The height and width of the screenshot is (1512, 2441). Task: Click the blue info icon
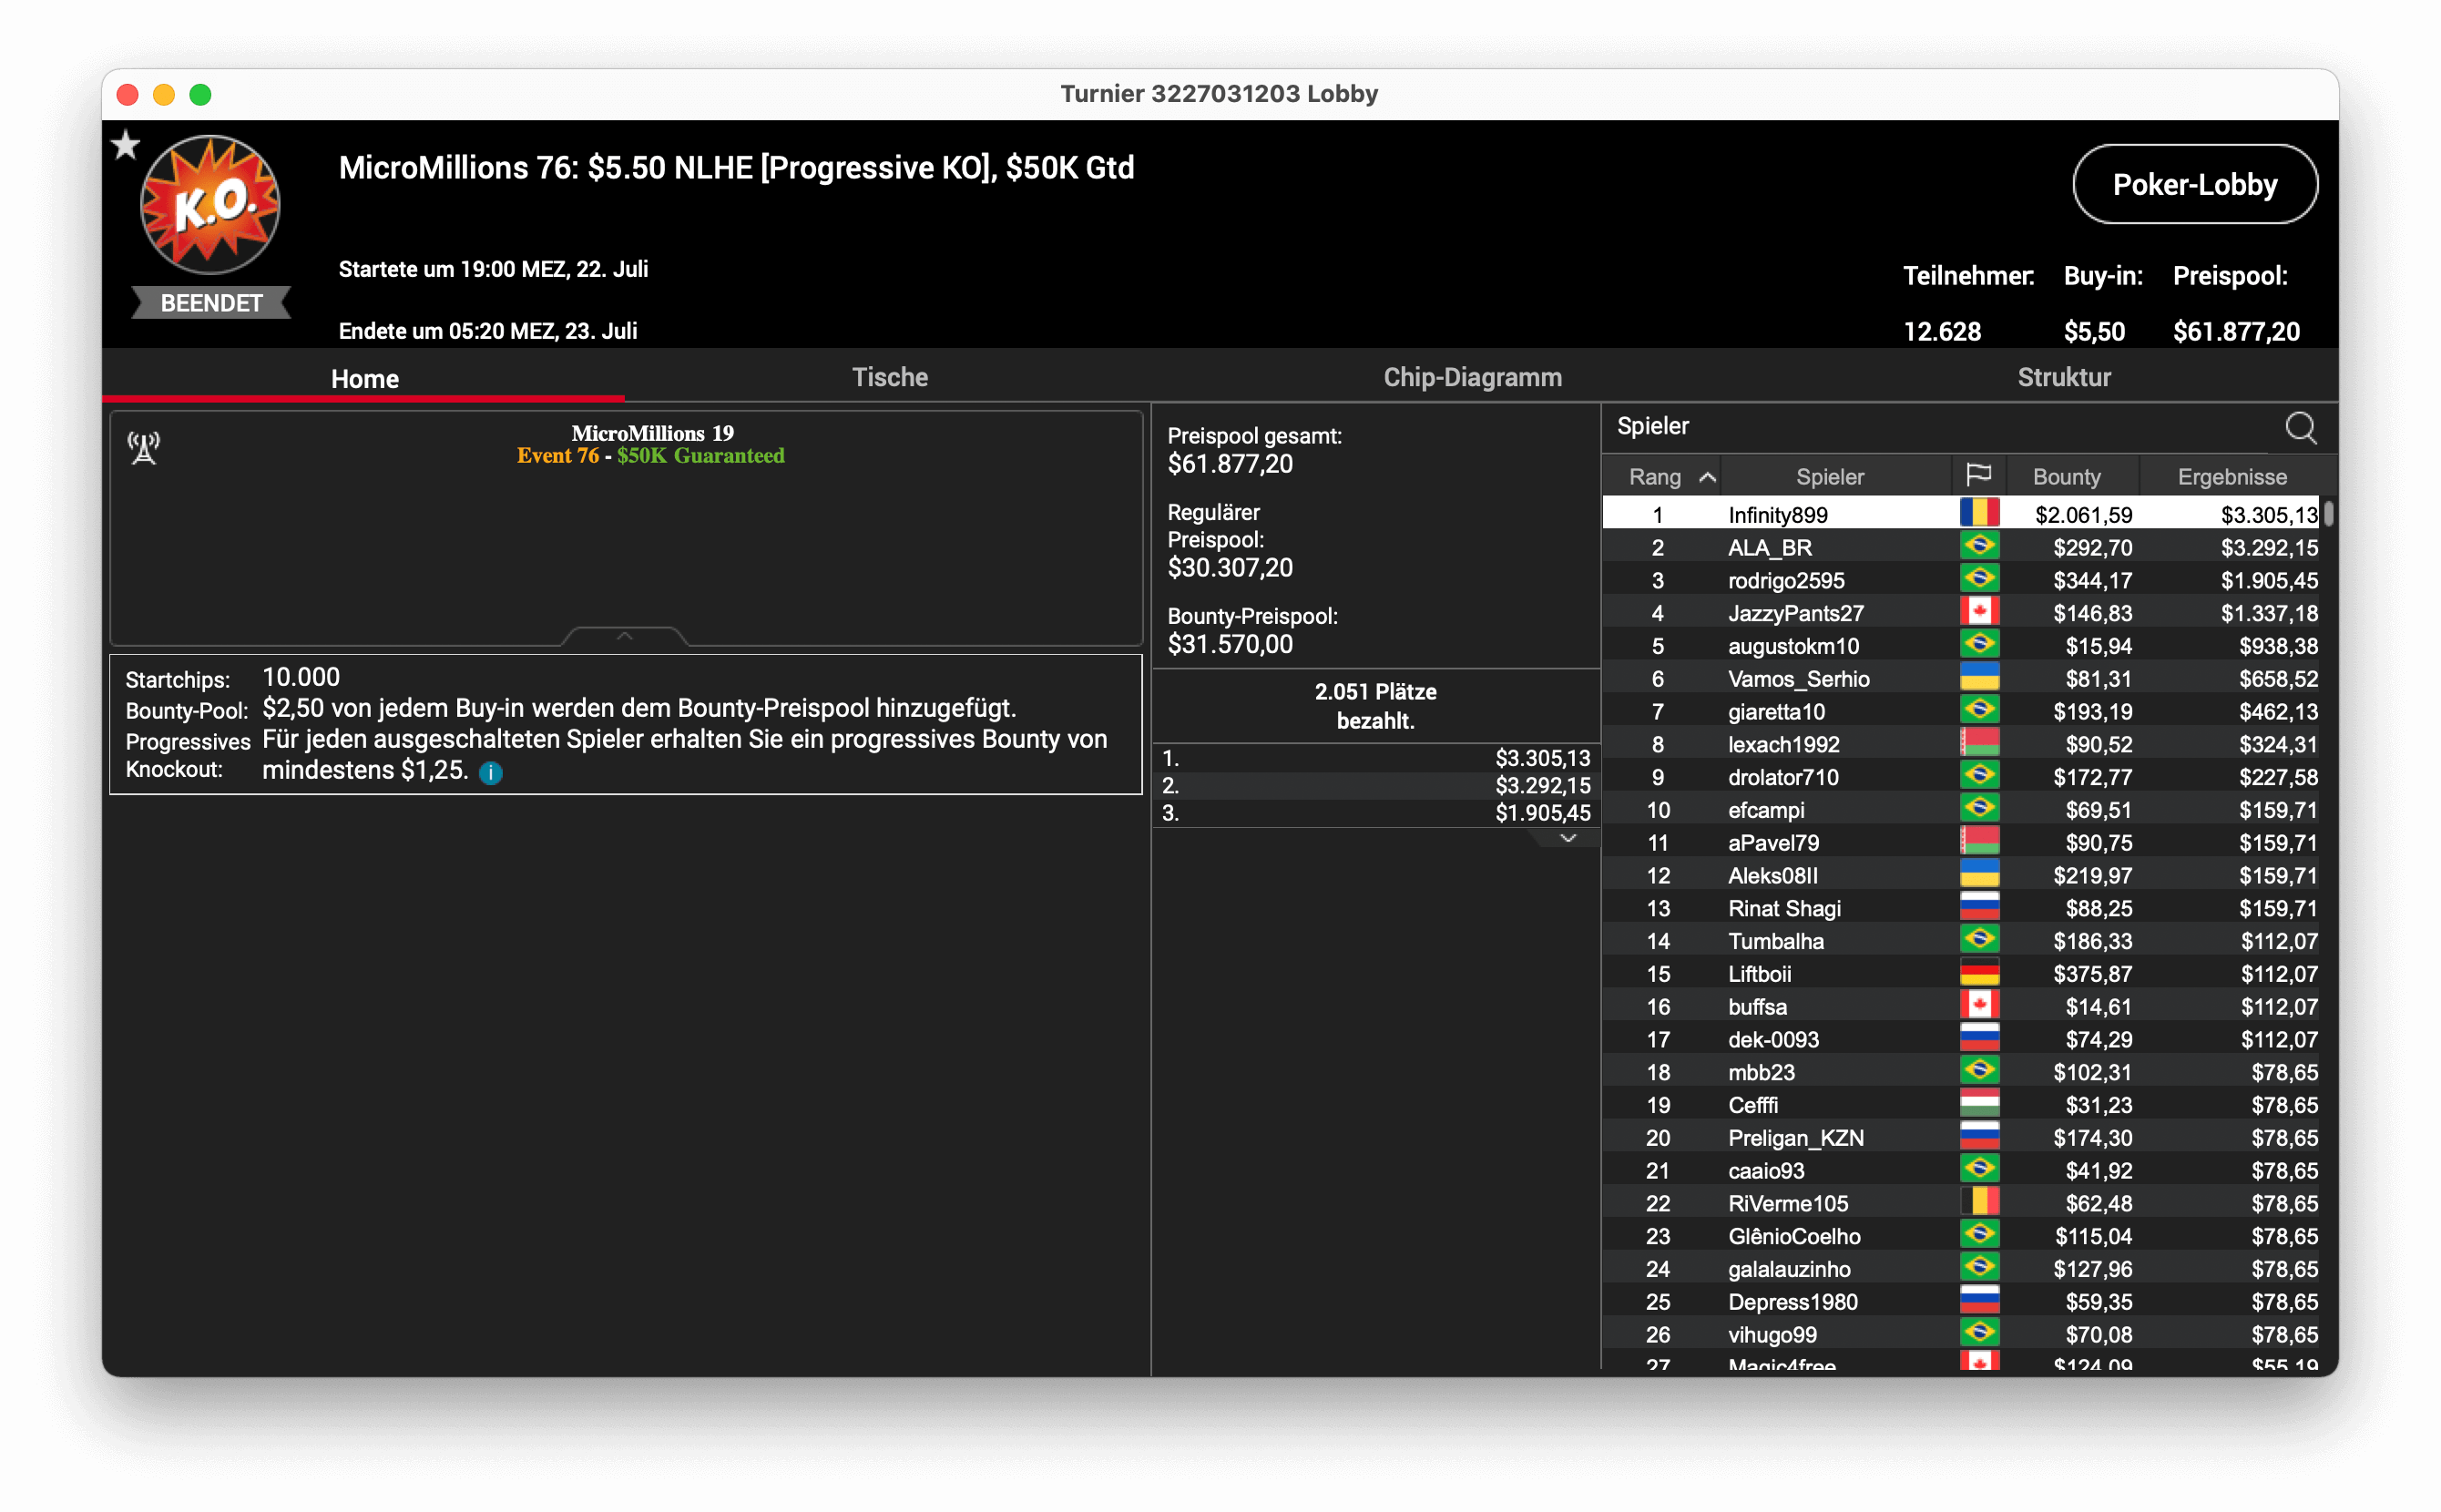[491, 772]
